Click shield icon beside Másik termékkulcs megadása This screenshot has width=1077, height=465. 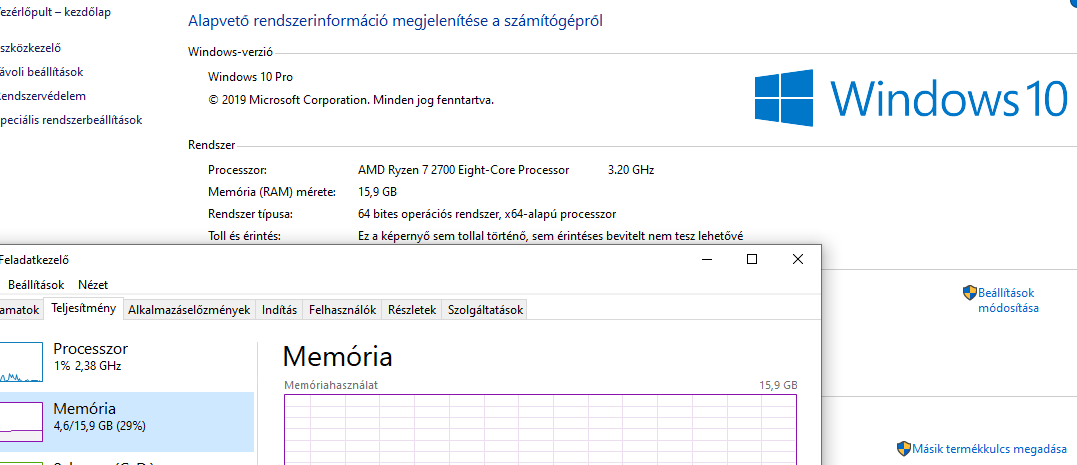[904, 449]
